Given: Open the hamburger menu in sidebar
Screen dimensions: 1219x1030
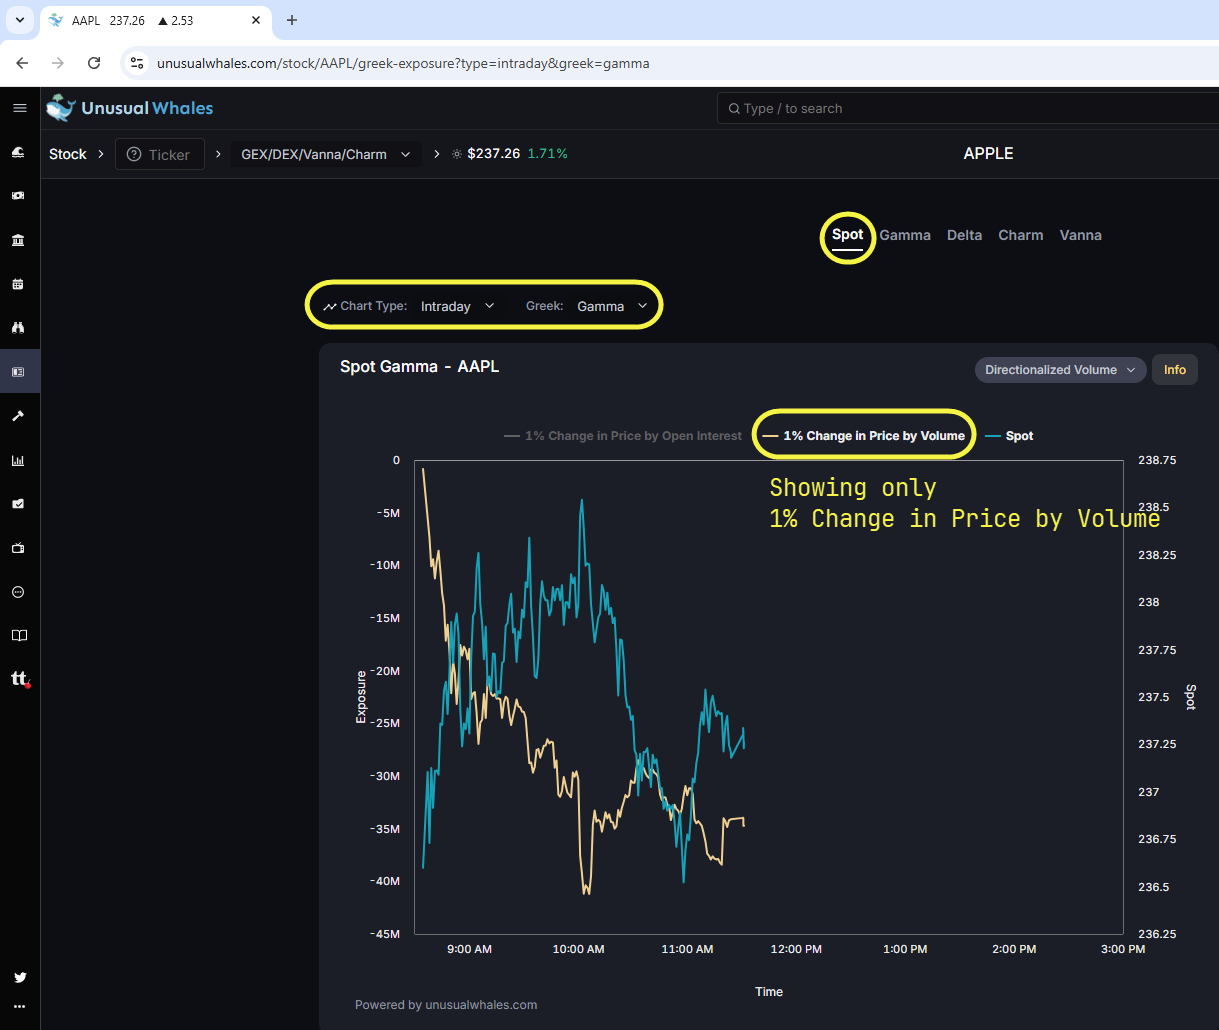Looking at the screenshot, I should pyautogui.click(x=19, y=108).
